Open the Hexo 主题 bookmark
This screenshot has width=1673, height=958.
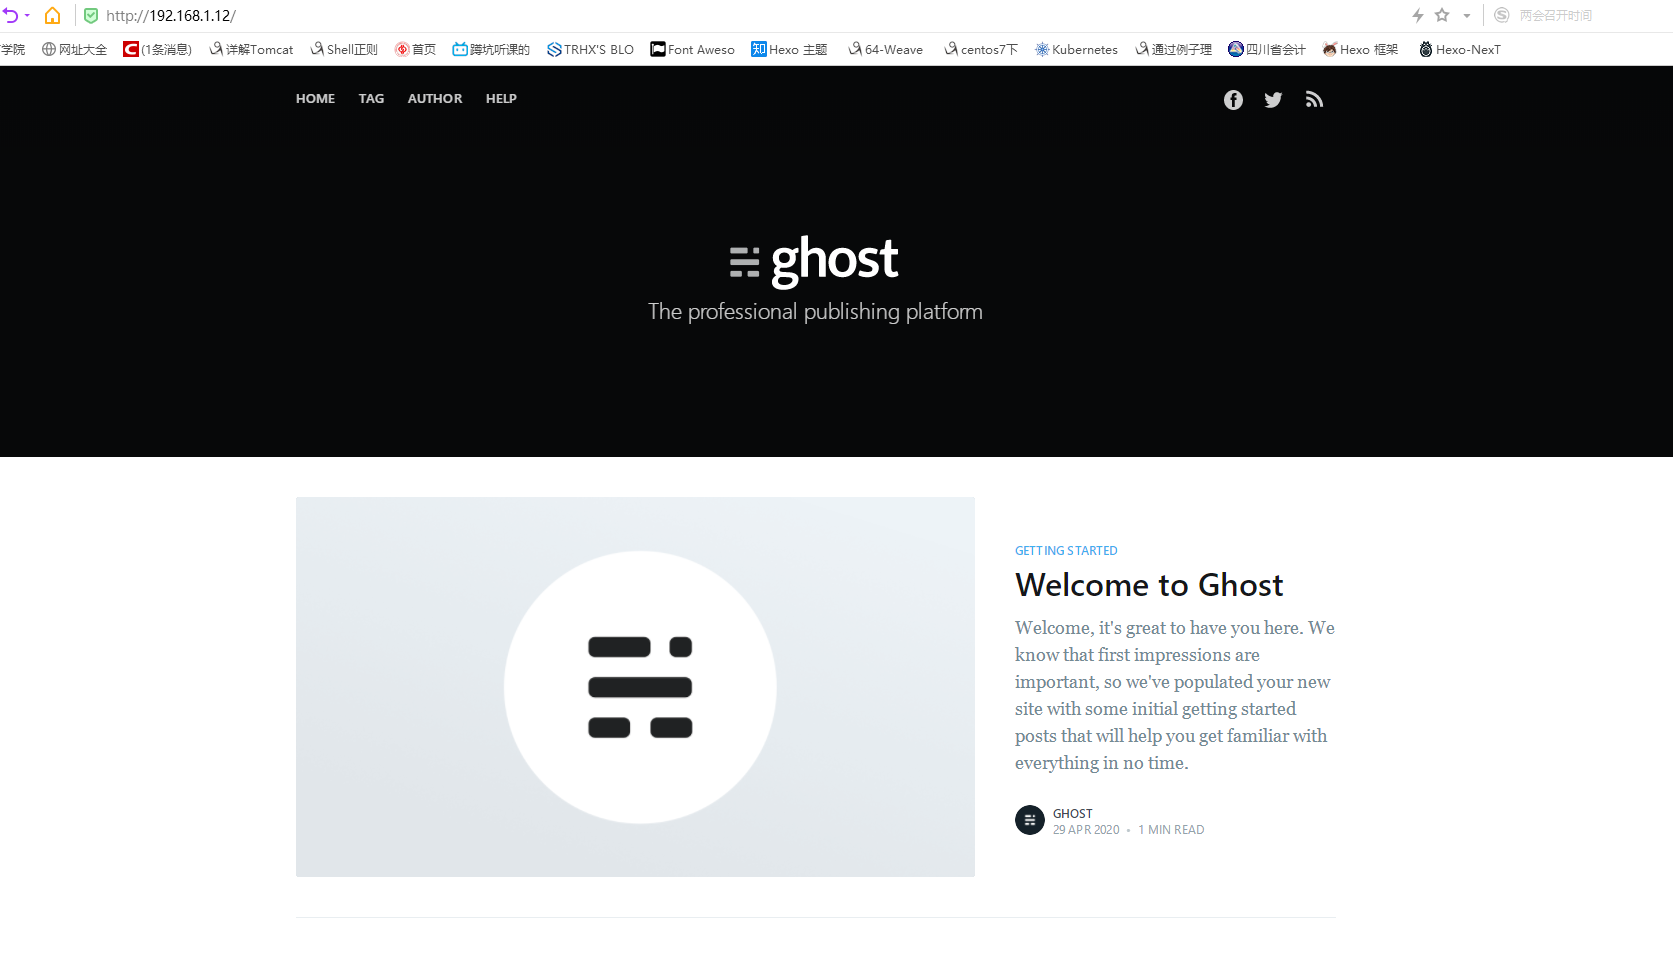[x=789, y=49]
